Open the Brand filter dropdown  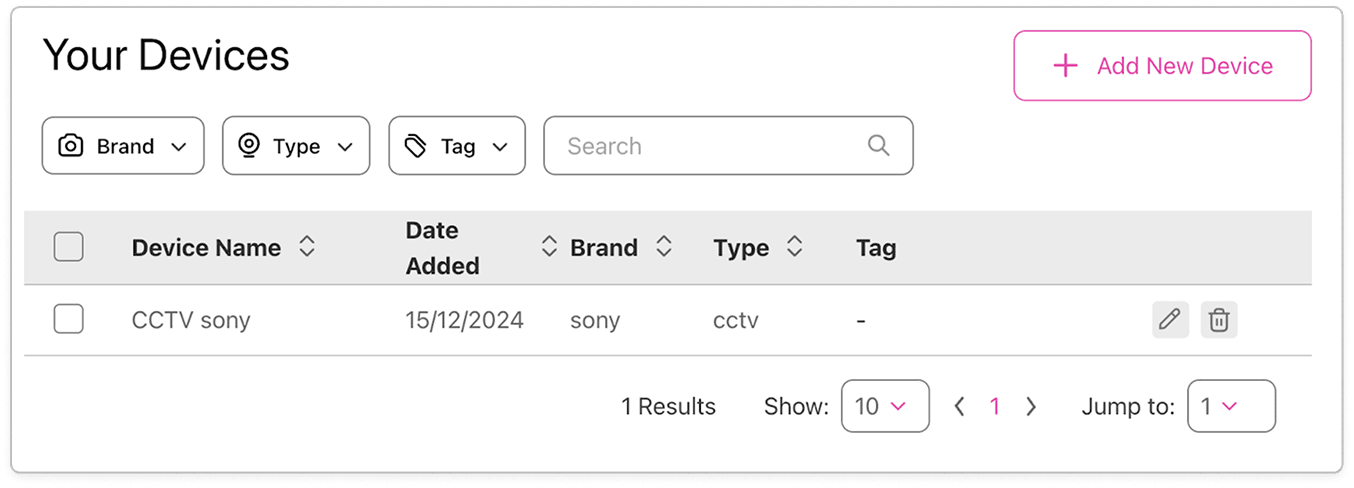click(123, 146)
